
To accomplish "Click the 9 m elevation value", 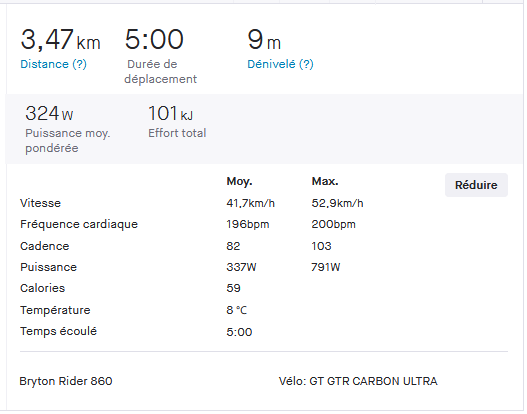I will [x=265, y=40].
